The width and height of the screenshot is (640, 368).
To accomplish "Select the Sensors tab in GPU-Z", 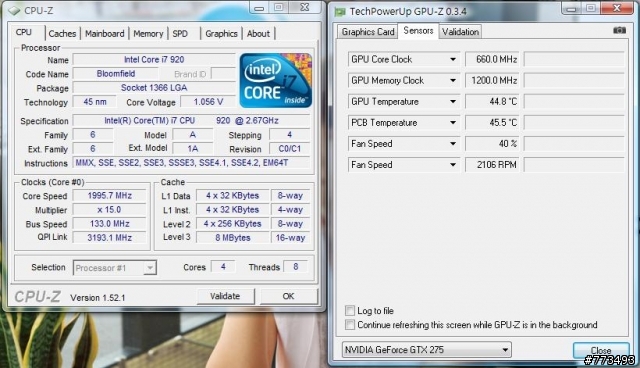I will pos(418,31).
